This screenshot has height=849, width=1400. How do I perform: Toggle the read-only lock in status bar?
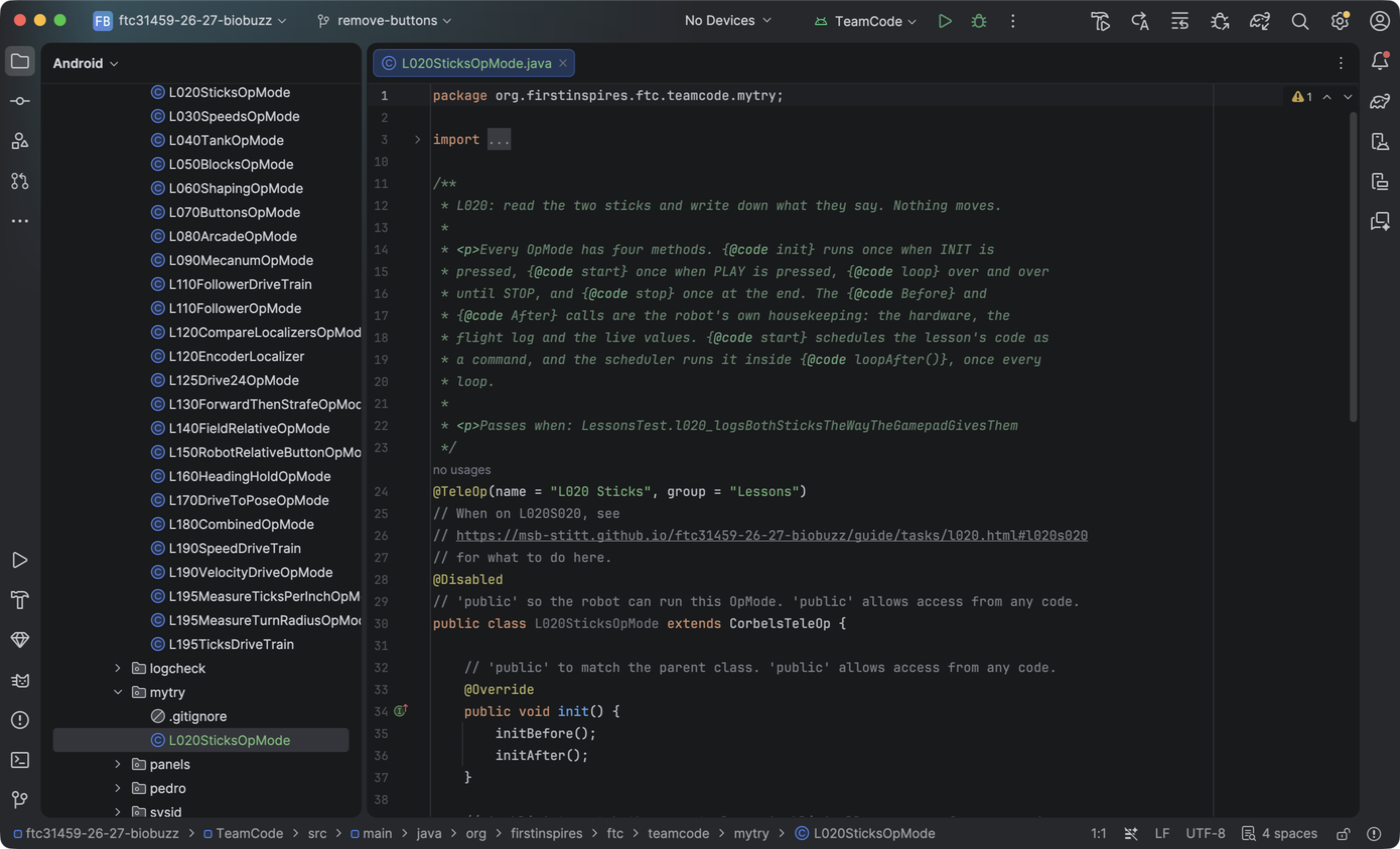pyautogui.click(x=1344, y=833)
